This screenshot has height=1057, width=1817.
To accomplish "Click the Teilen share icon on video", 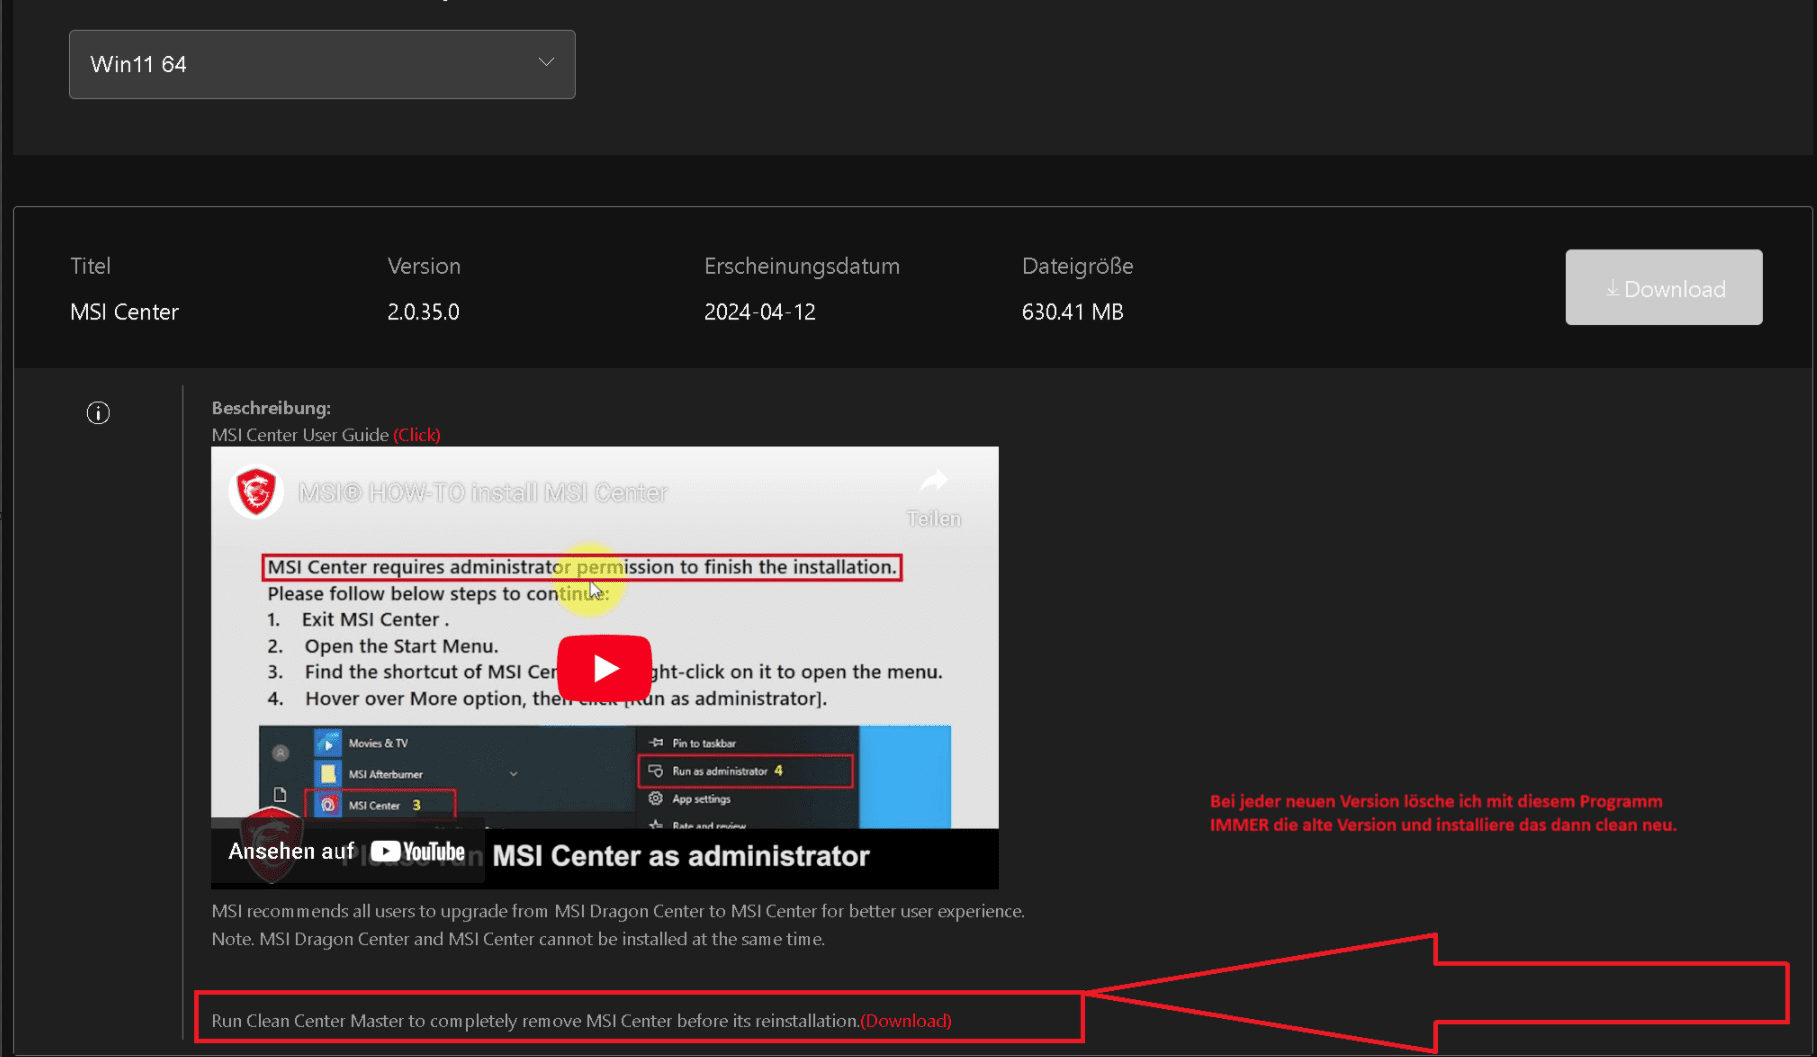I will pyautogui.click(x=934, y=497).
